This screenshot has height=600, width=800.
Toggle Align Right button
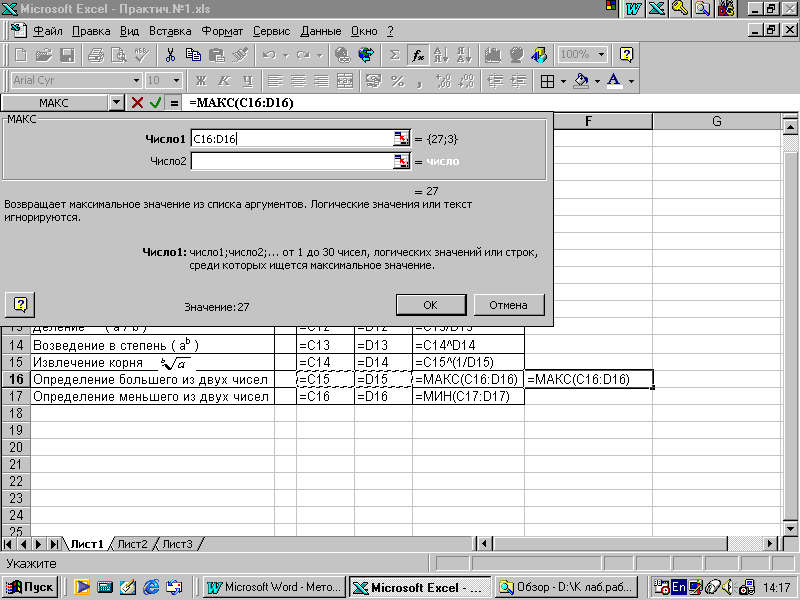321,81
